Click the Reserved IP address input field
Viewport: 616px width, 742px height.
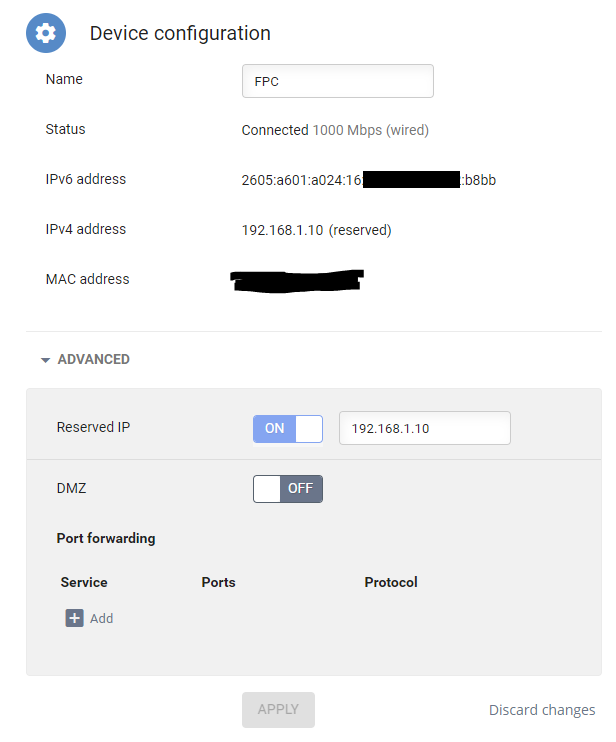425,428
